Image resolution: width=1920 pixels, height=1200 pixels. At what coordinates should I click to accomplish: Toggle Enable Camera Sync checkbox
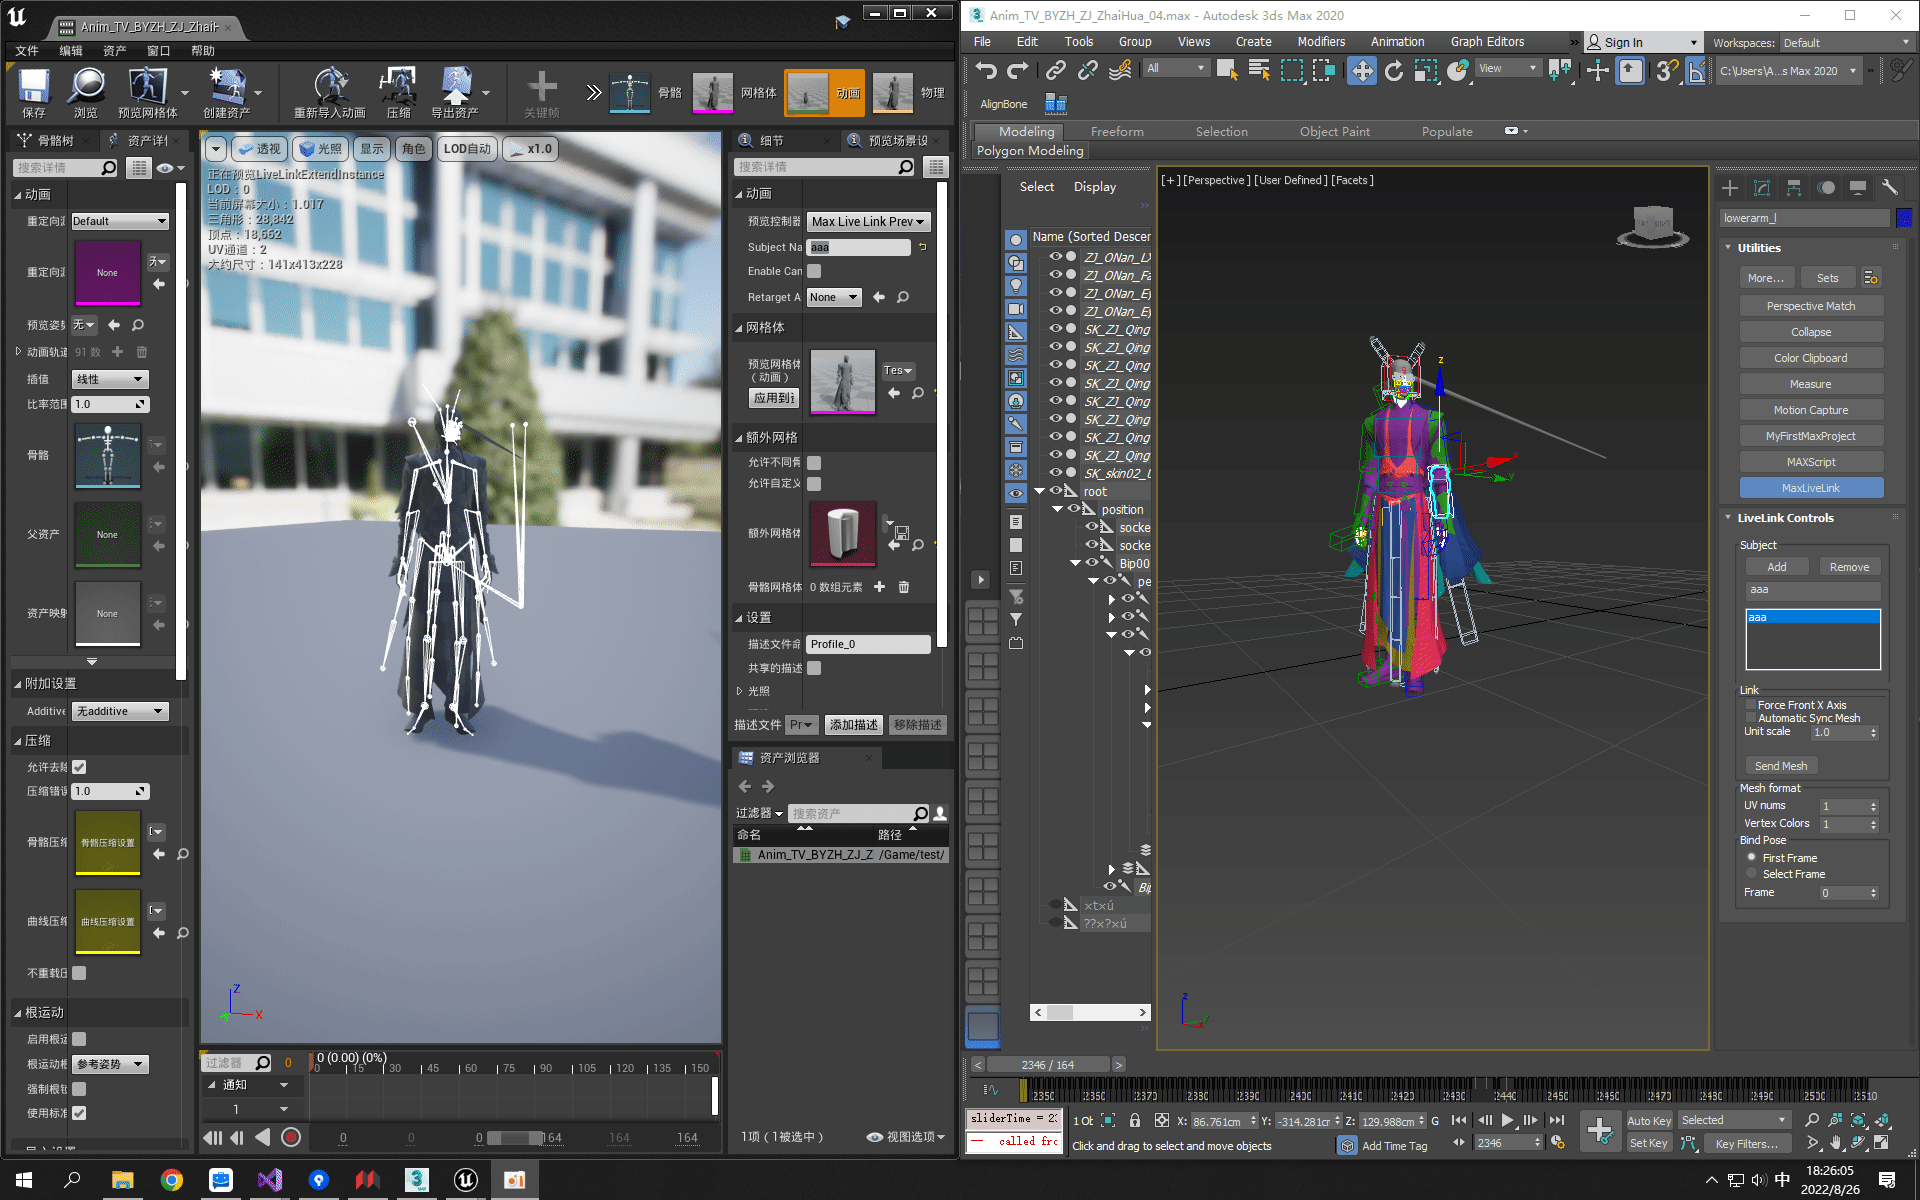(x=814, y=271)
